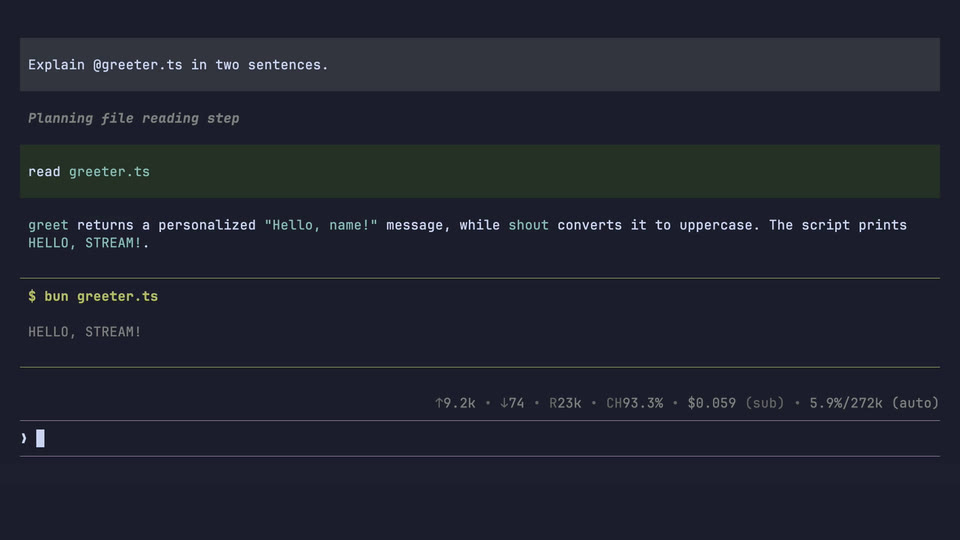
Task: Click the CH93.3% cache hit status entry
Action: tap(634, 403)
